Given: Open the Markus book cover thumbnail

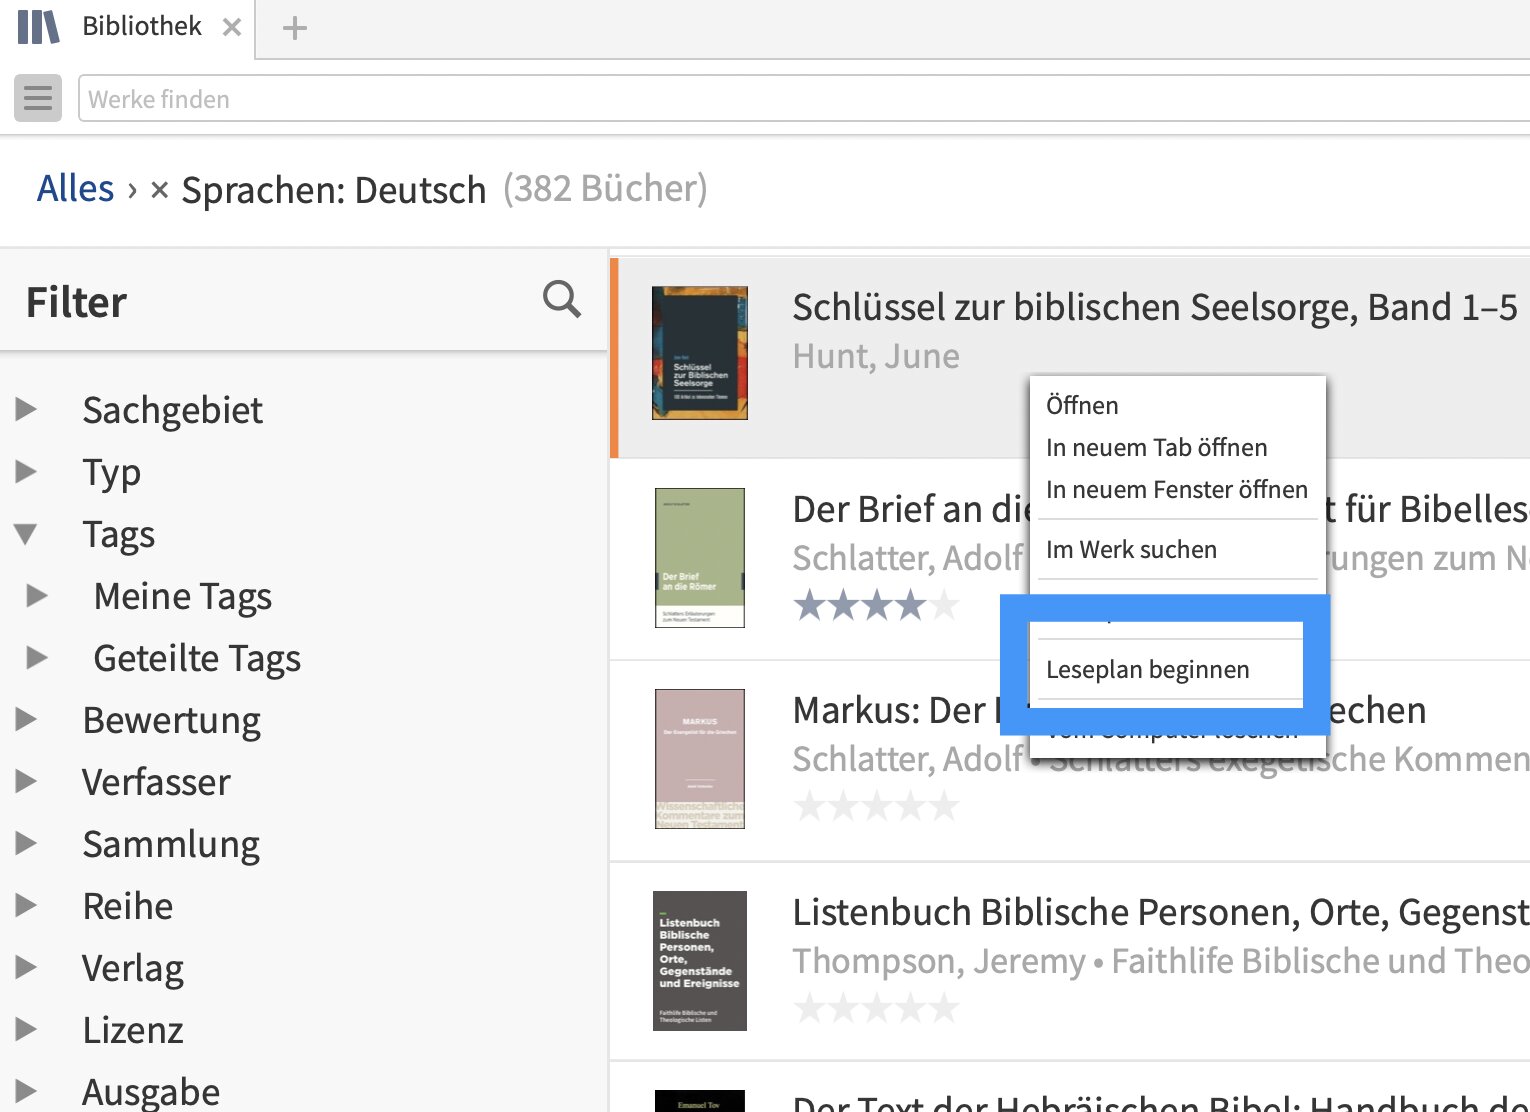Looking at the screenshot, I should 700,759.
